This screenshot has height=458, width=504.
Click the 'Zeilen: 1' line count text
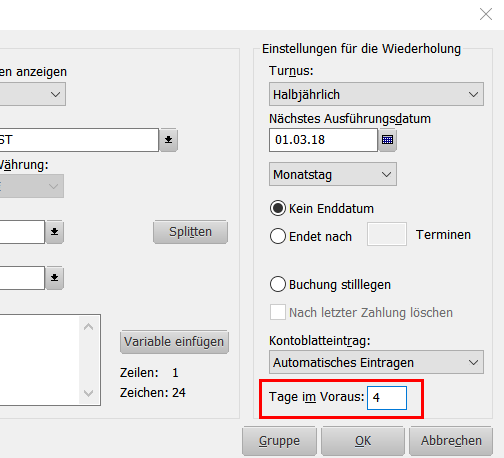[149, 373]
